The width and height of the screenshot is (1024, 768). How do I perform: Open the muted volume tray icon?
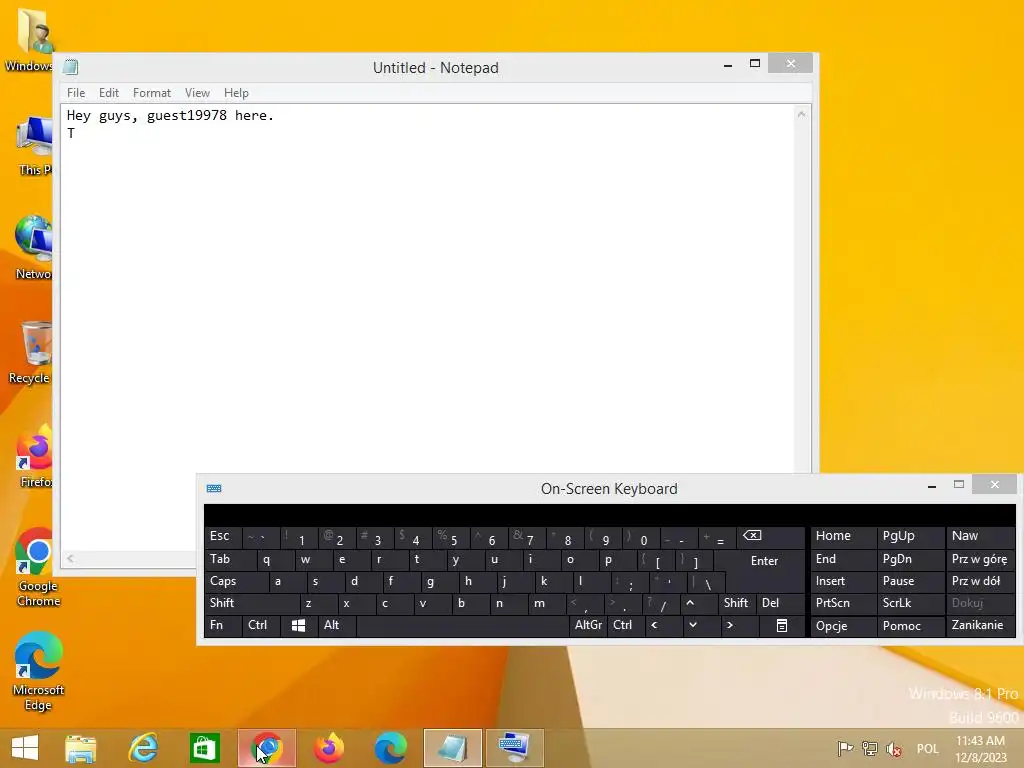click(x=894, y=748)
